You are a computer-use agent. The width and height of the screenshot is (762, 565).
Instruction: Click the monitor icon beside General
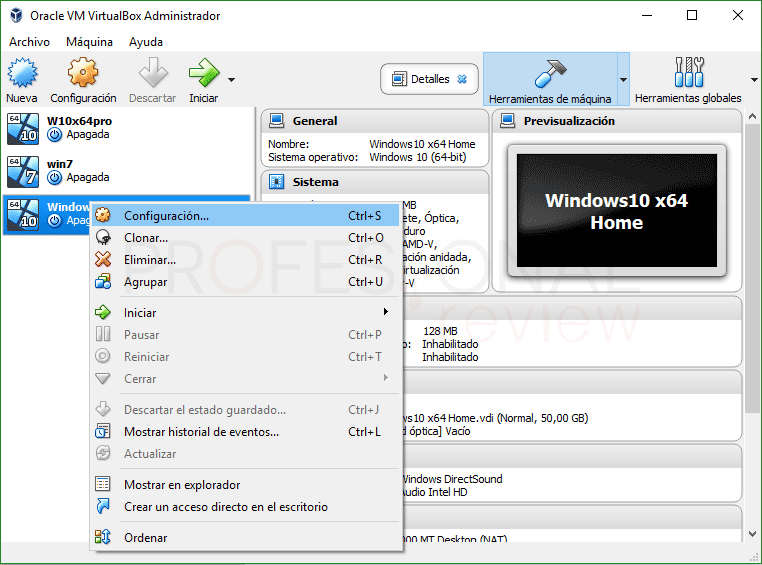click(277, 120)
